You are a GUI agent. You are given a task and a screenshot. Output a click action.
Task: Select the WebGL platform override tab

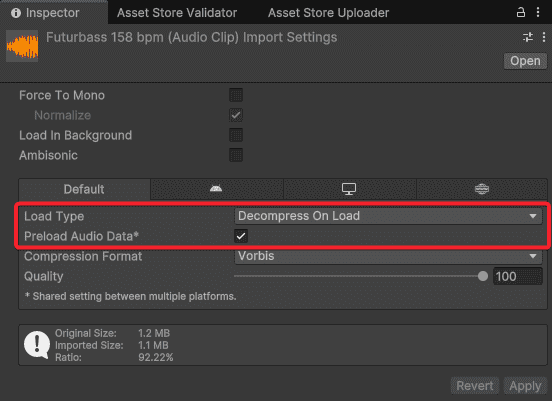(482, 189)
